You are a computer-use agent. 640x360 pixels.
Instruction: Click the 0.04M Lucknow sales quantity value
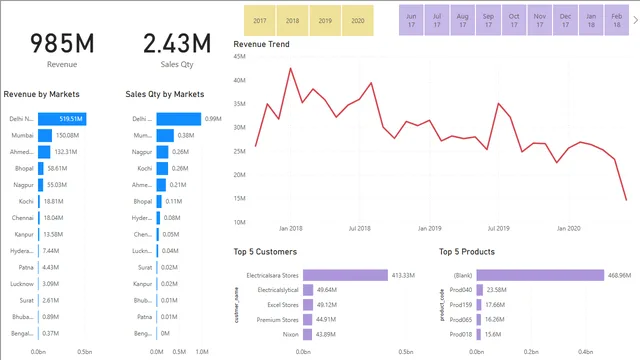170,251
